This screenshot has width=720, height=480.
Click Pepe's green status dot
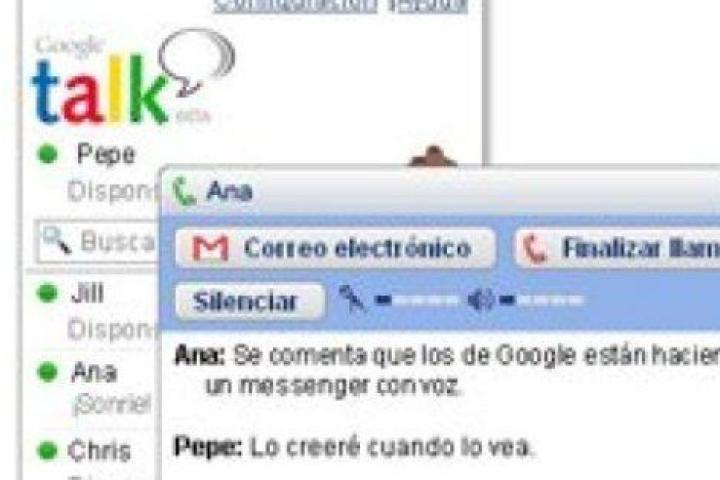(x=48, y=154)
